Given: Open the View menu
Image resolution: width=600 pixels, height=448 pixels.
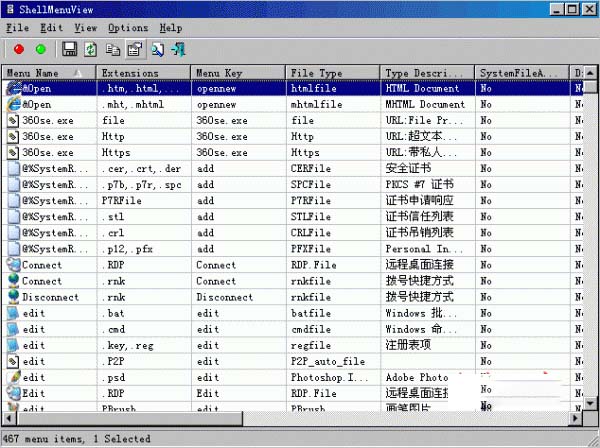Looking at the screenshot, I should point(85,28).
